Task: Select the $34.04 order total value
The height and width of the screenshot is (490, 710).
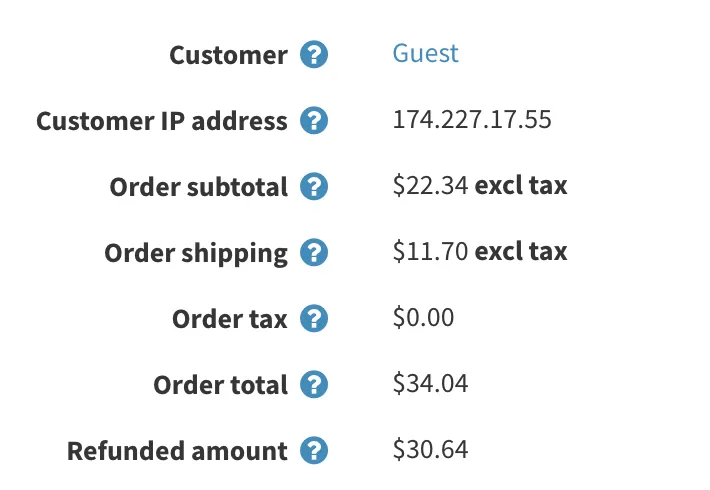Action: [430, 383]
